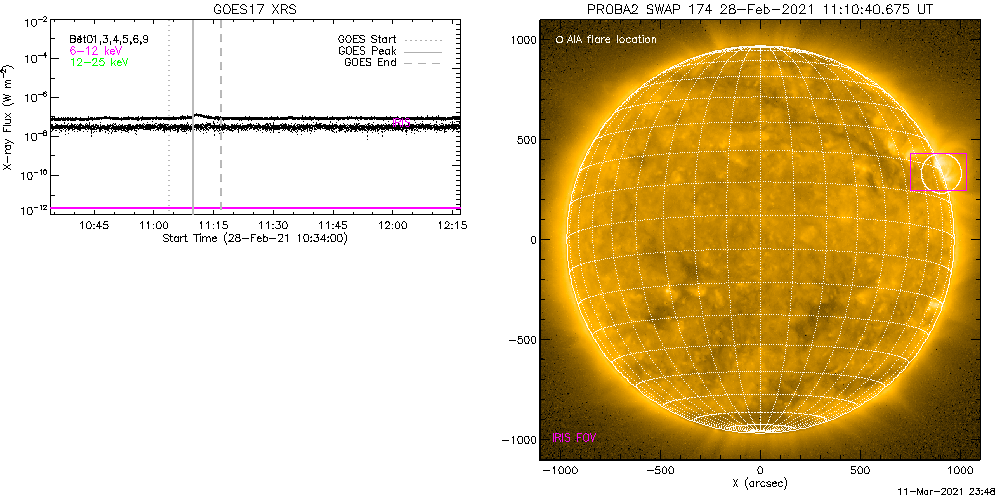This screenshot has width=1000, height=500.
Task: Click the 10⁻² flux axis tick label
Action: [35, 23]
